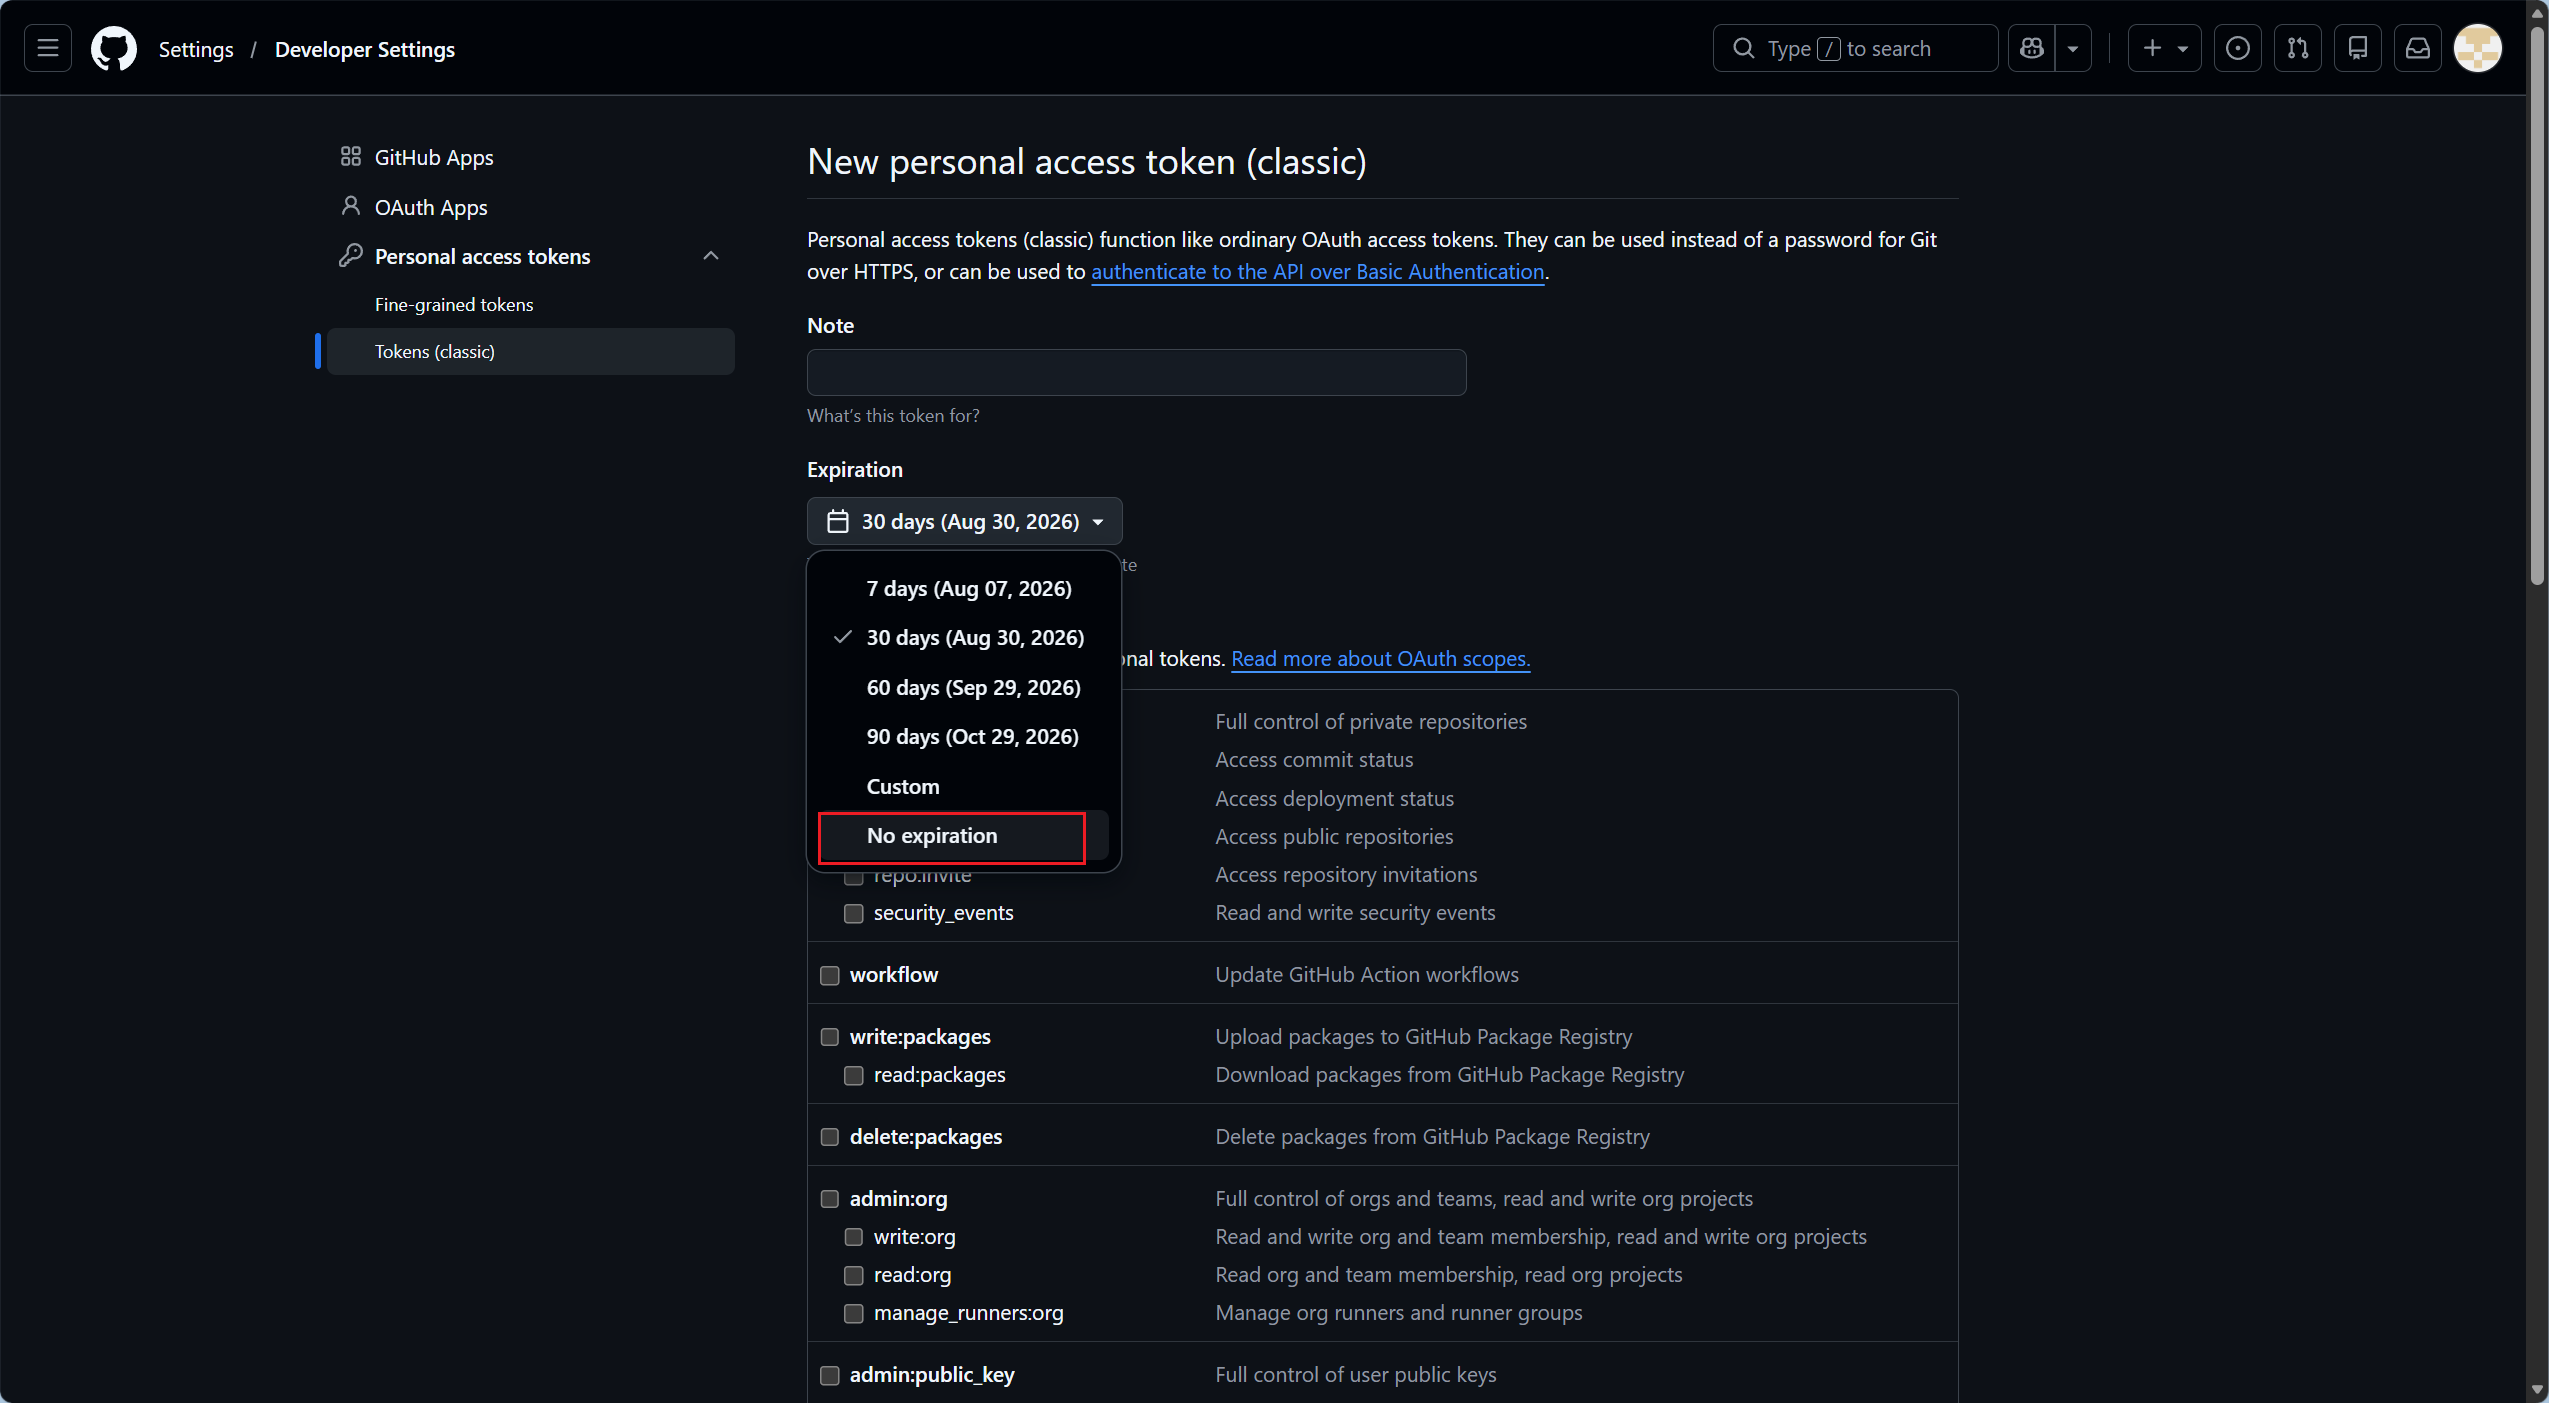Open the Notifications inbox icon
Screen dimensions: 2549x1403
click(2418, 48)
